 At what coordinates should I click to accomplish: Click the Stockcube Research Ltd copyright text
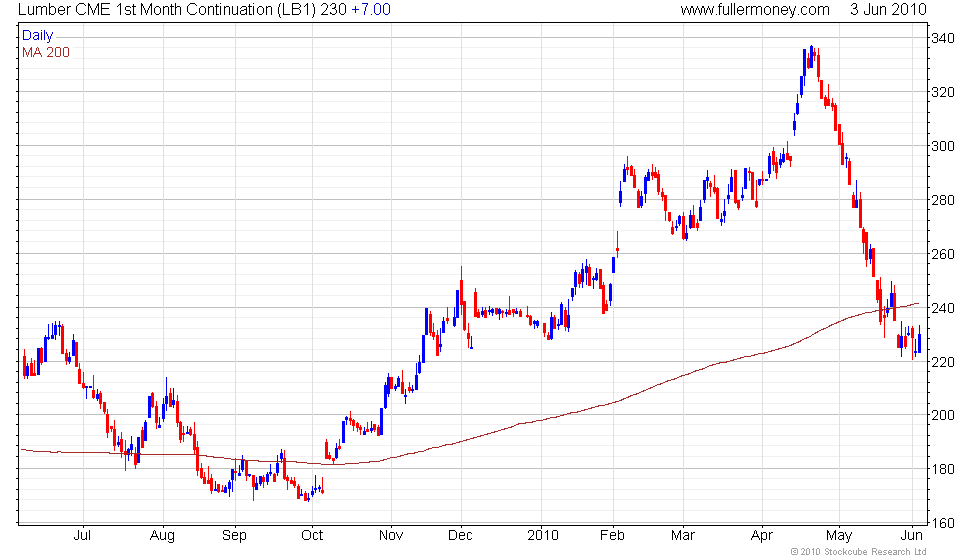click(x=858, y=552)
